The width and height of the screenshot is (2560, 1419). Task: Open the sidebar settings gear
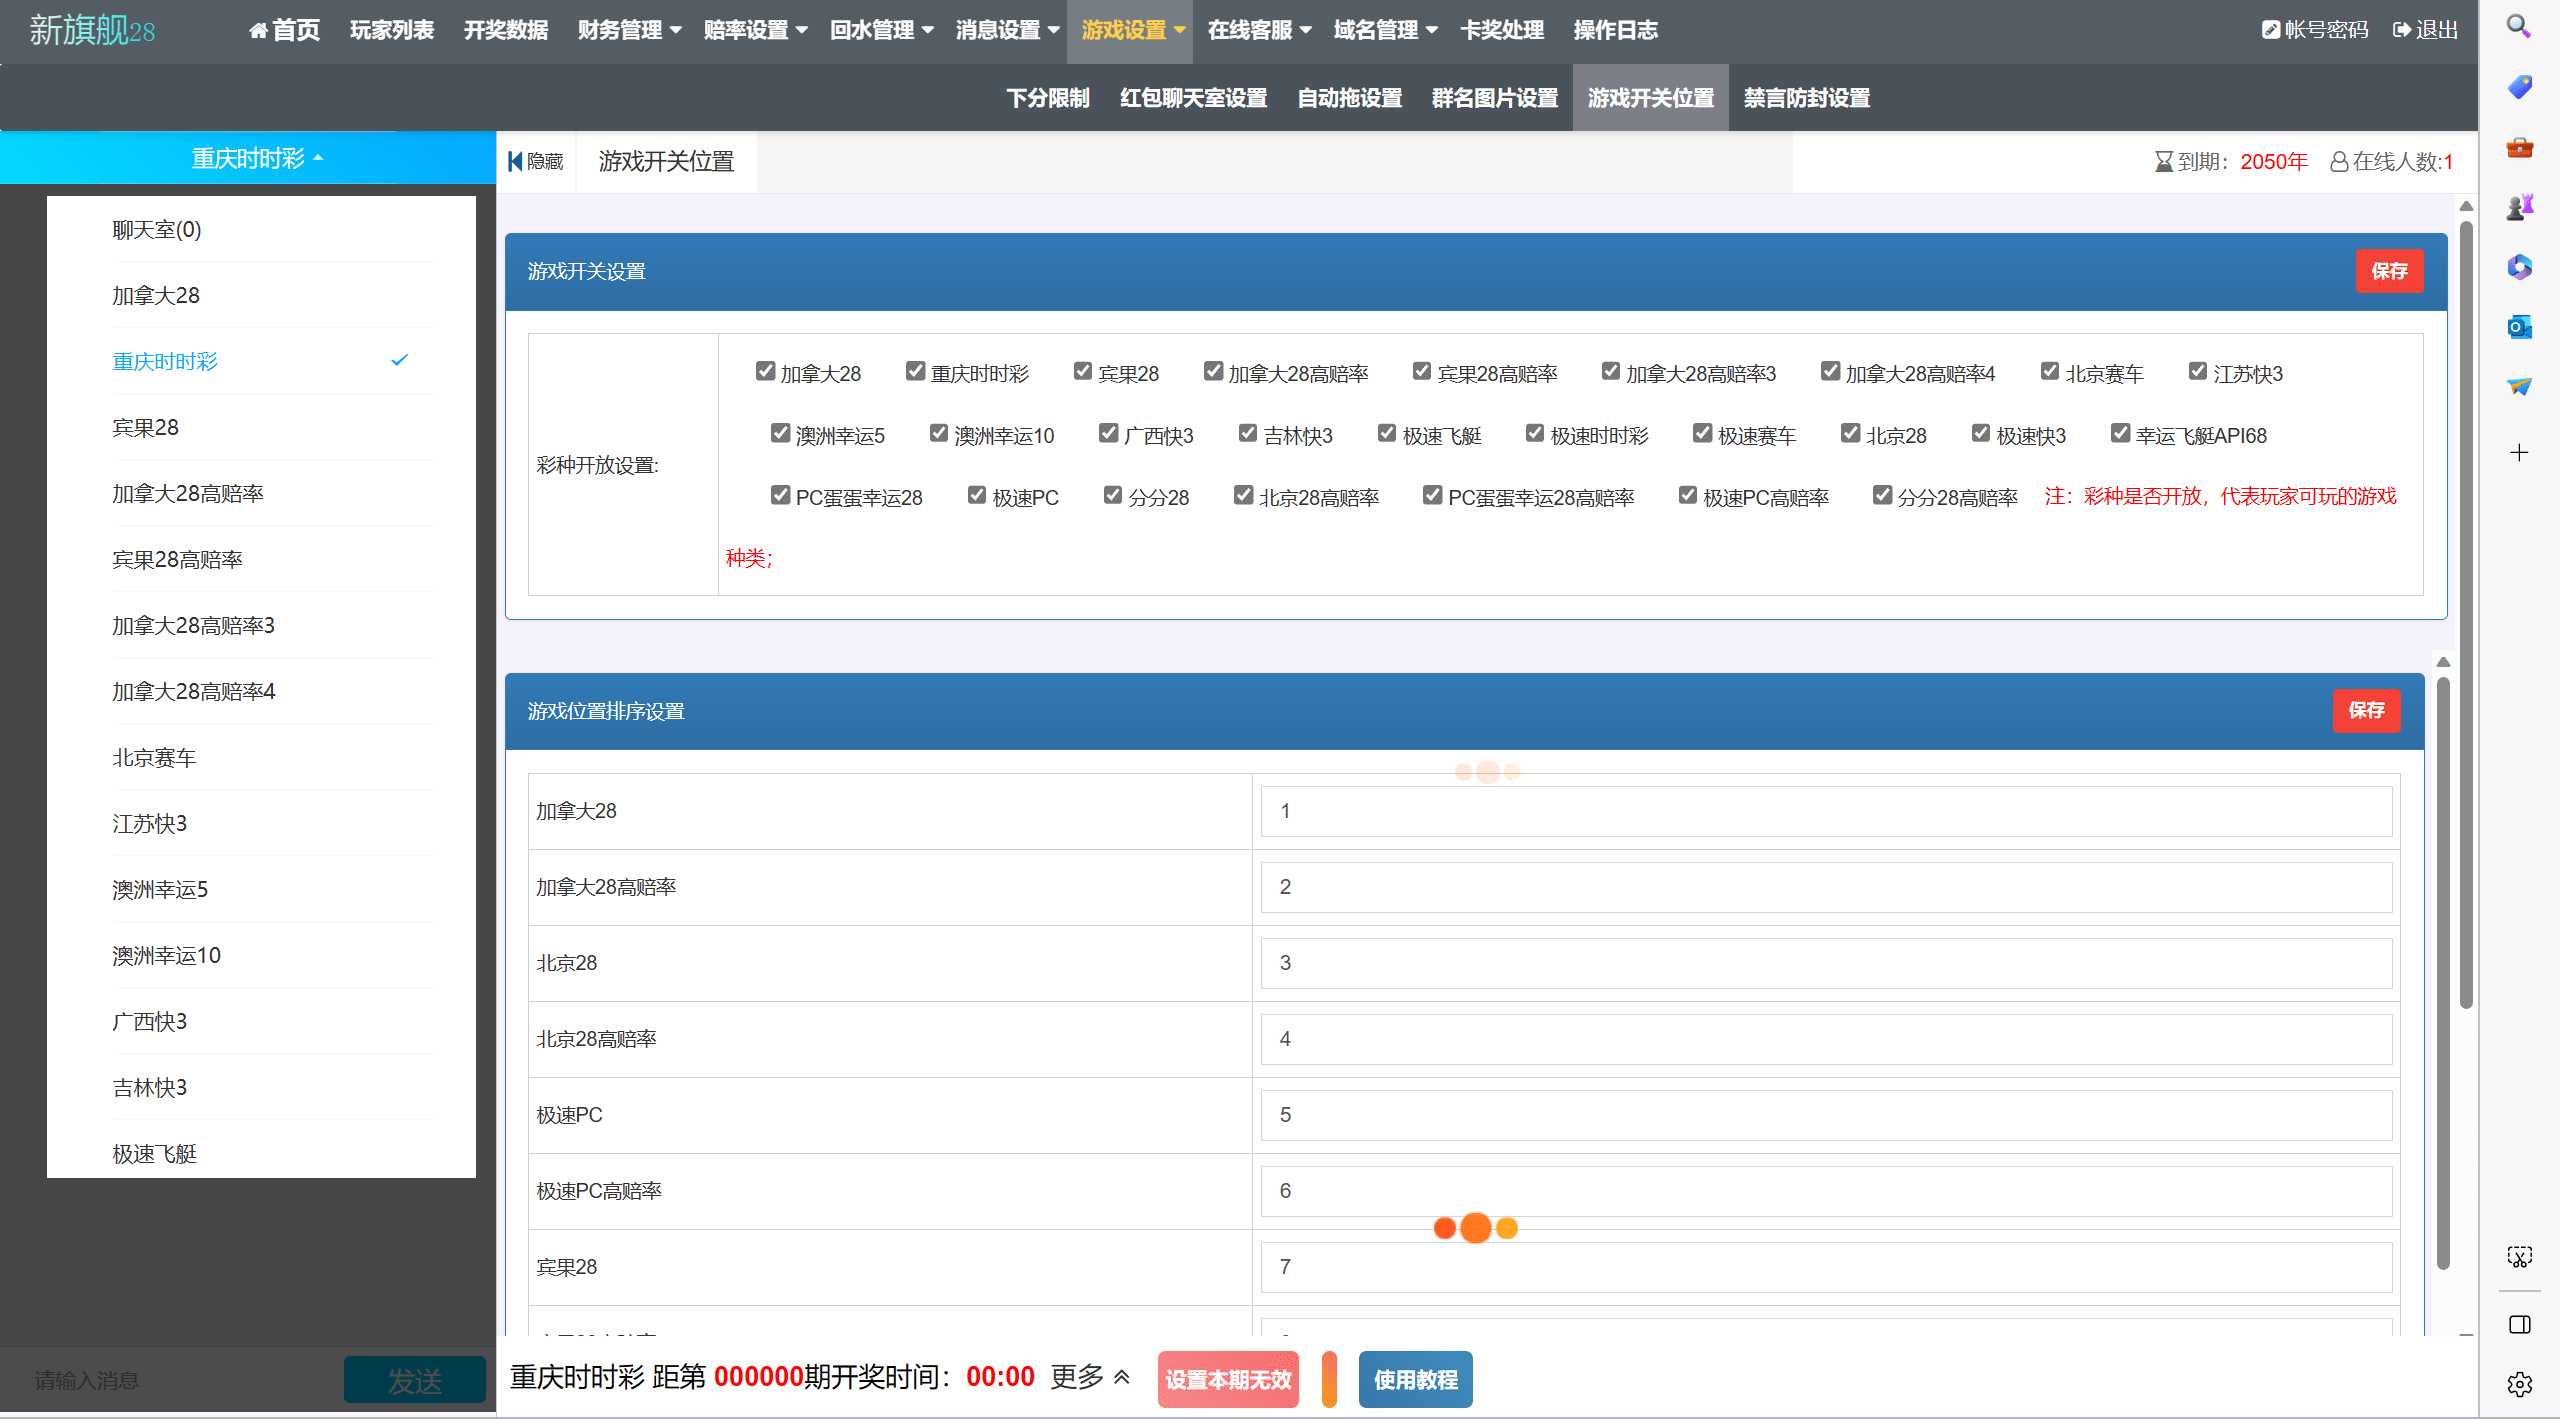(x=2519, y=1384)
